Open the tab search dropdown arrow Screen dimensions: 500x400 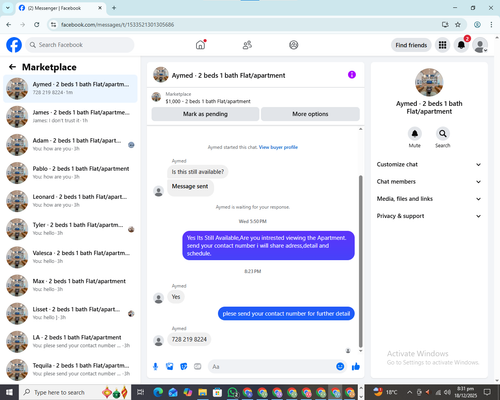tap(7, 8)
